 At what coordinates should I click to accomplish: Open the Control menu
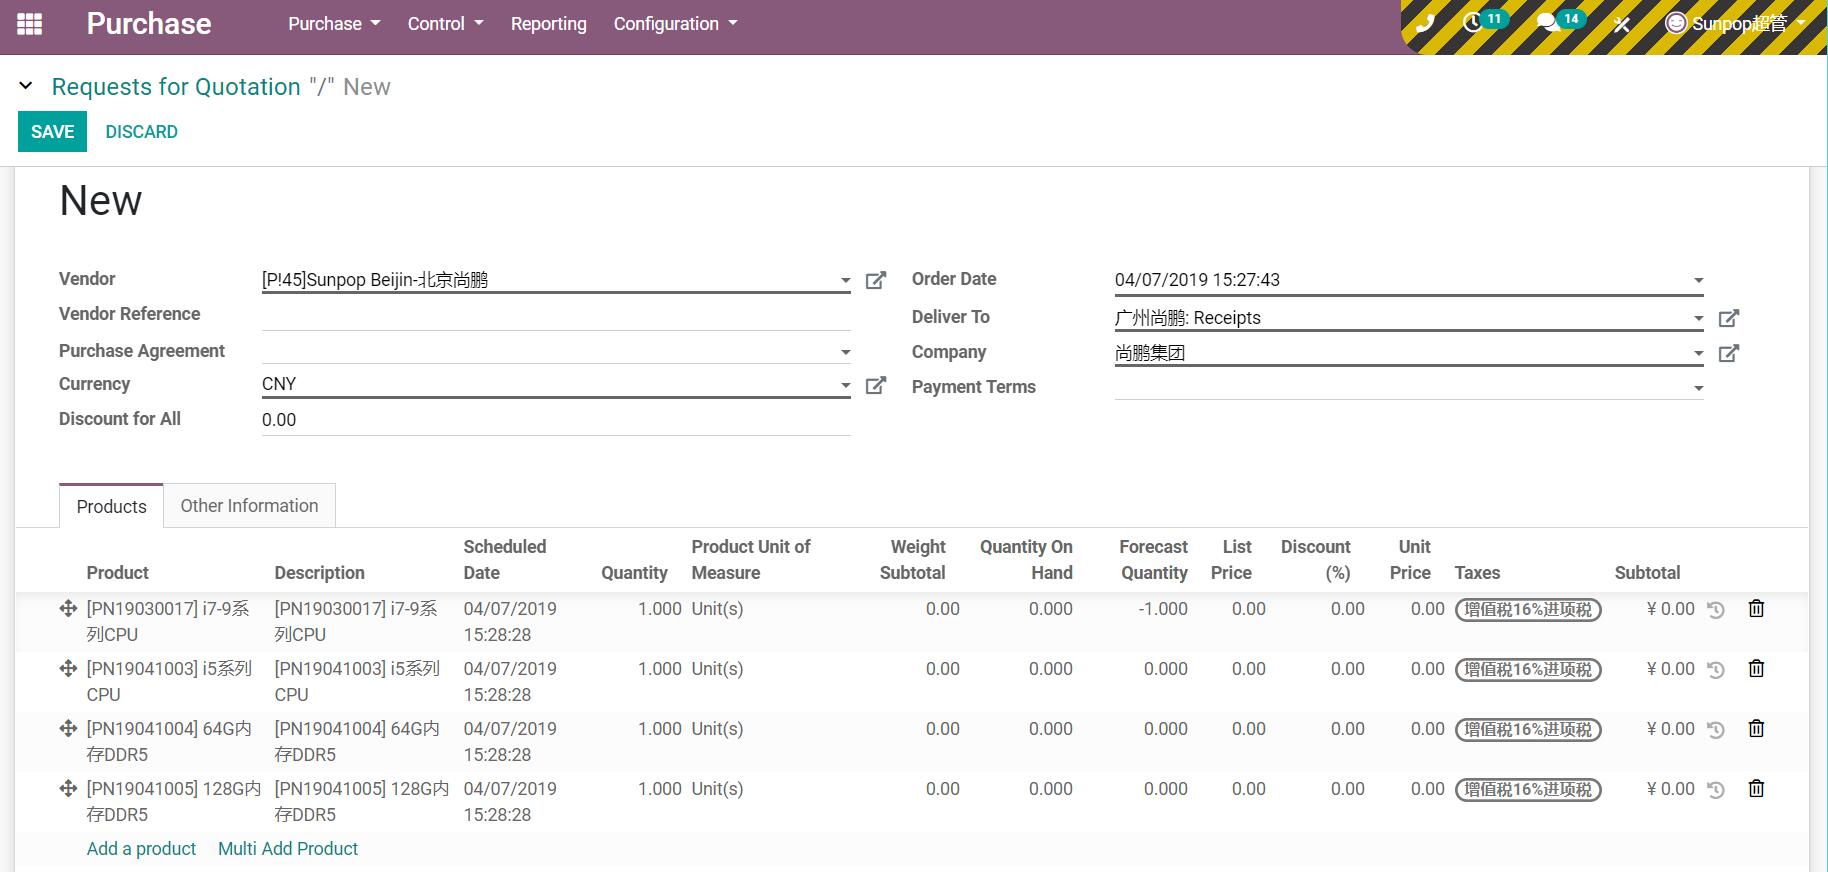445,24
